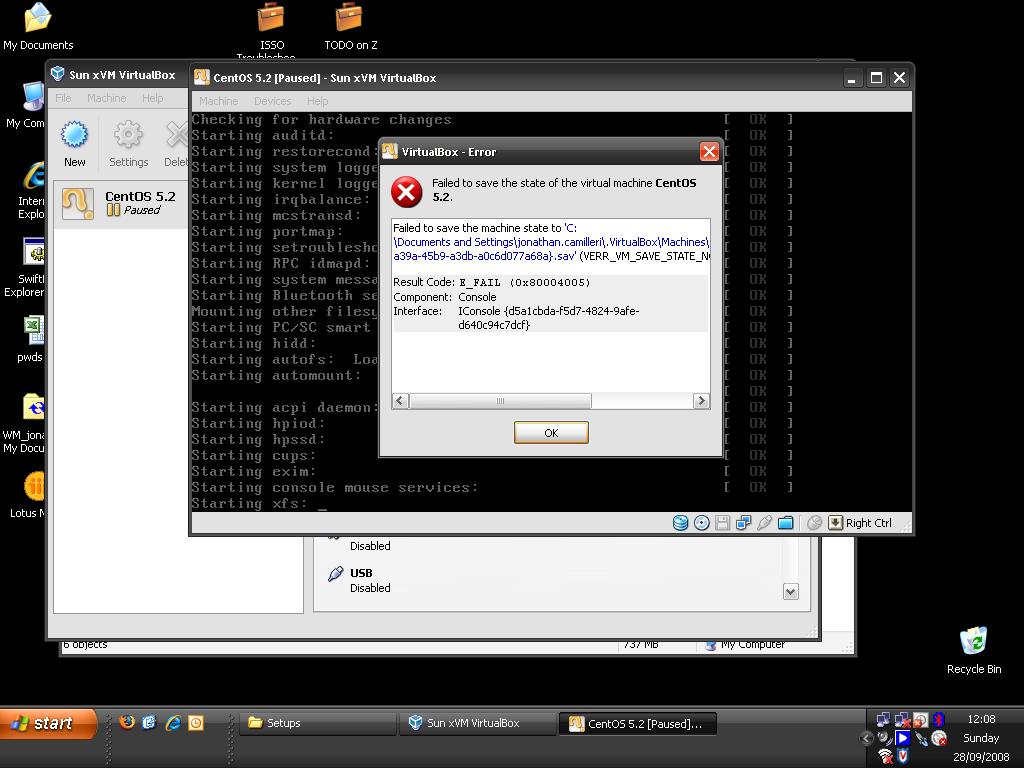Switch to Sun xVM VirtualBox taskbar button
Image resolution: width=1024 pixels, height=768 pixels.
click(x=477, y=723)
